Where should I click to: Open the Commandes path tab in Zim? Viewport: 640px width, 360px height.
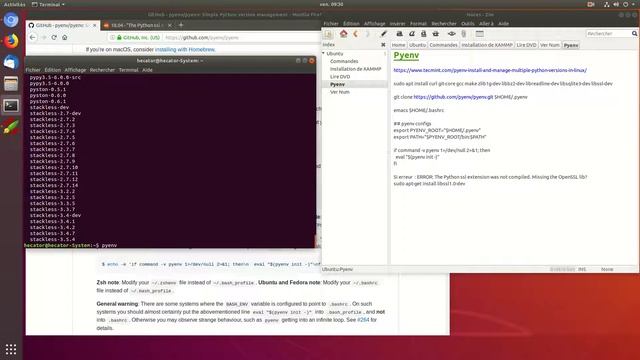tap(443, 45)
